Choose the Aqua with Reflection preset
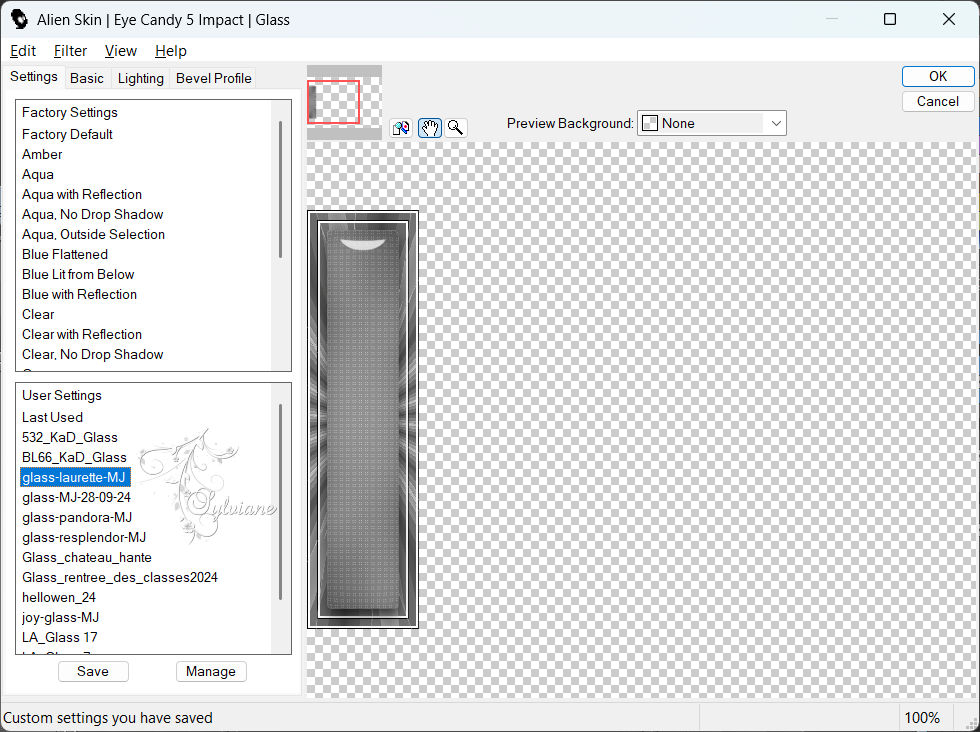Screen dimensions: 980x732 tap(82, 194)
